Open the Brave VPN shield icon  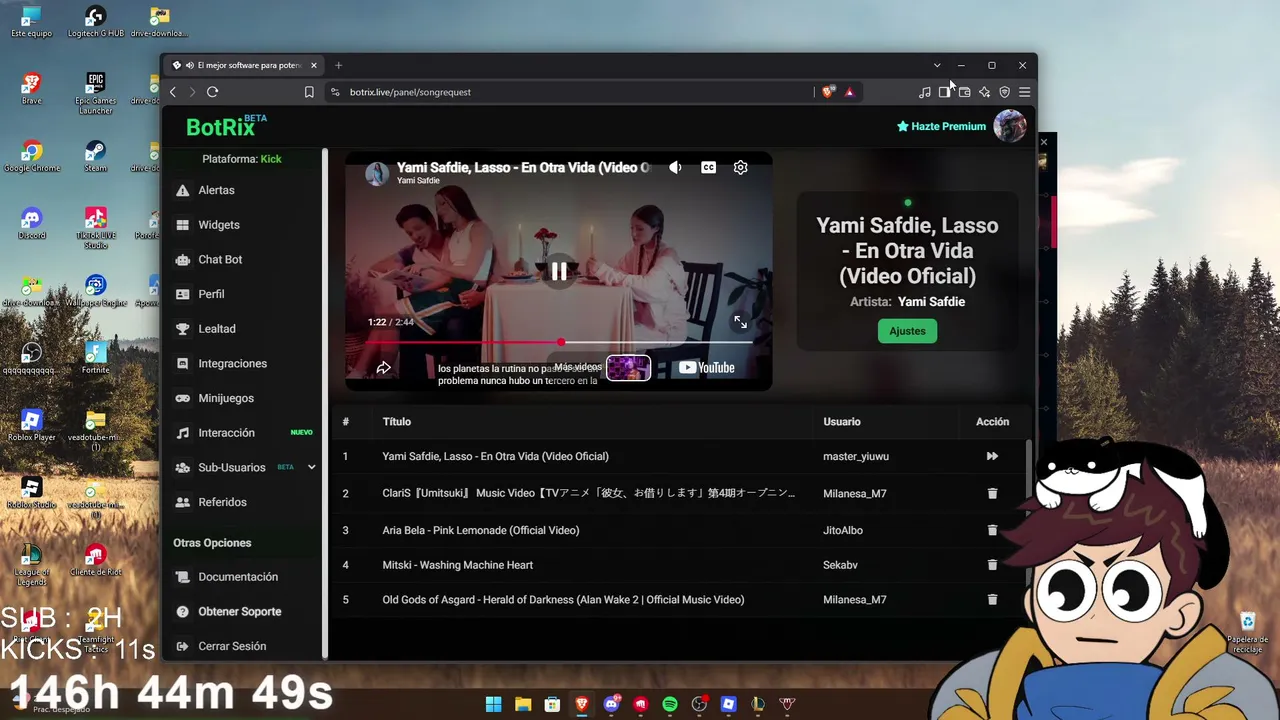(x=1004, y=92)
